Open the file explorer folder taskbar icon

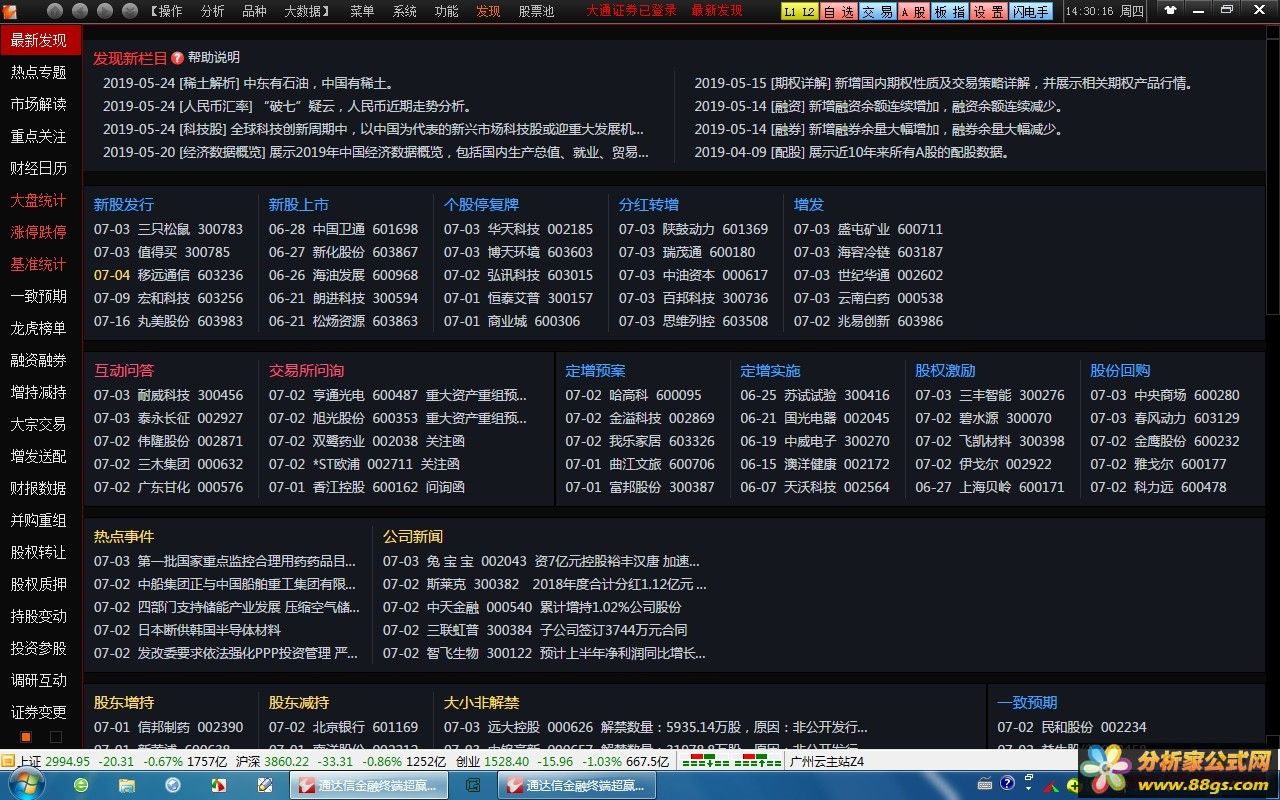click(127, 785)
